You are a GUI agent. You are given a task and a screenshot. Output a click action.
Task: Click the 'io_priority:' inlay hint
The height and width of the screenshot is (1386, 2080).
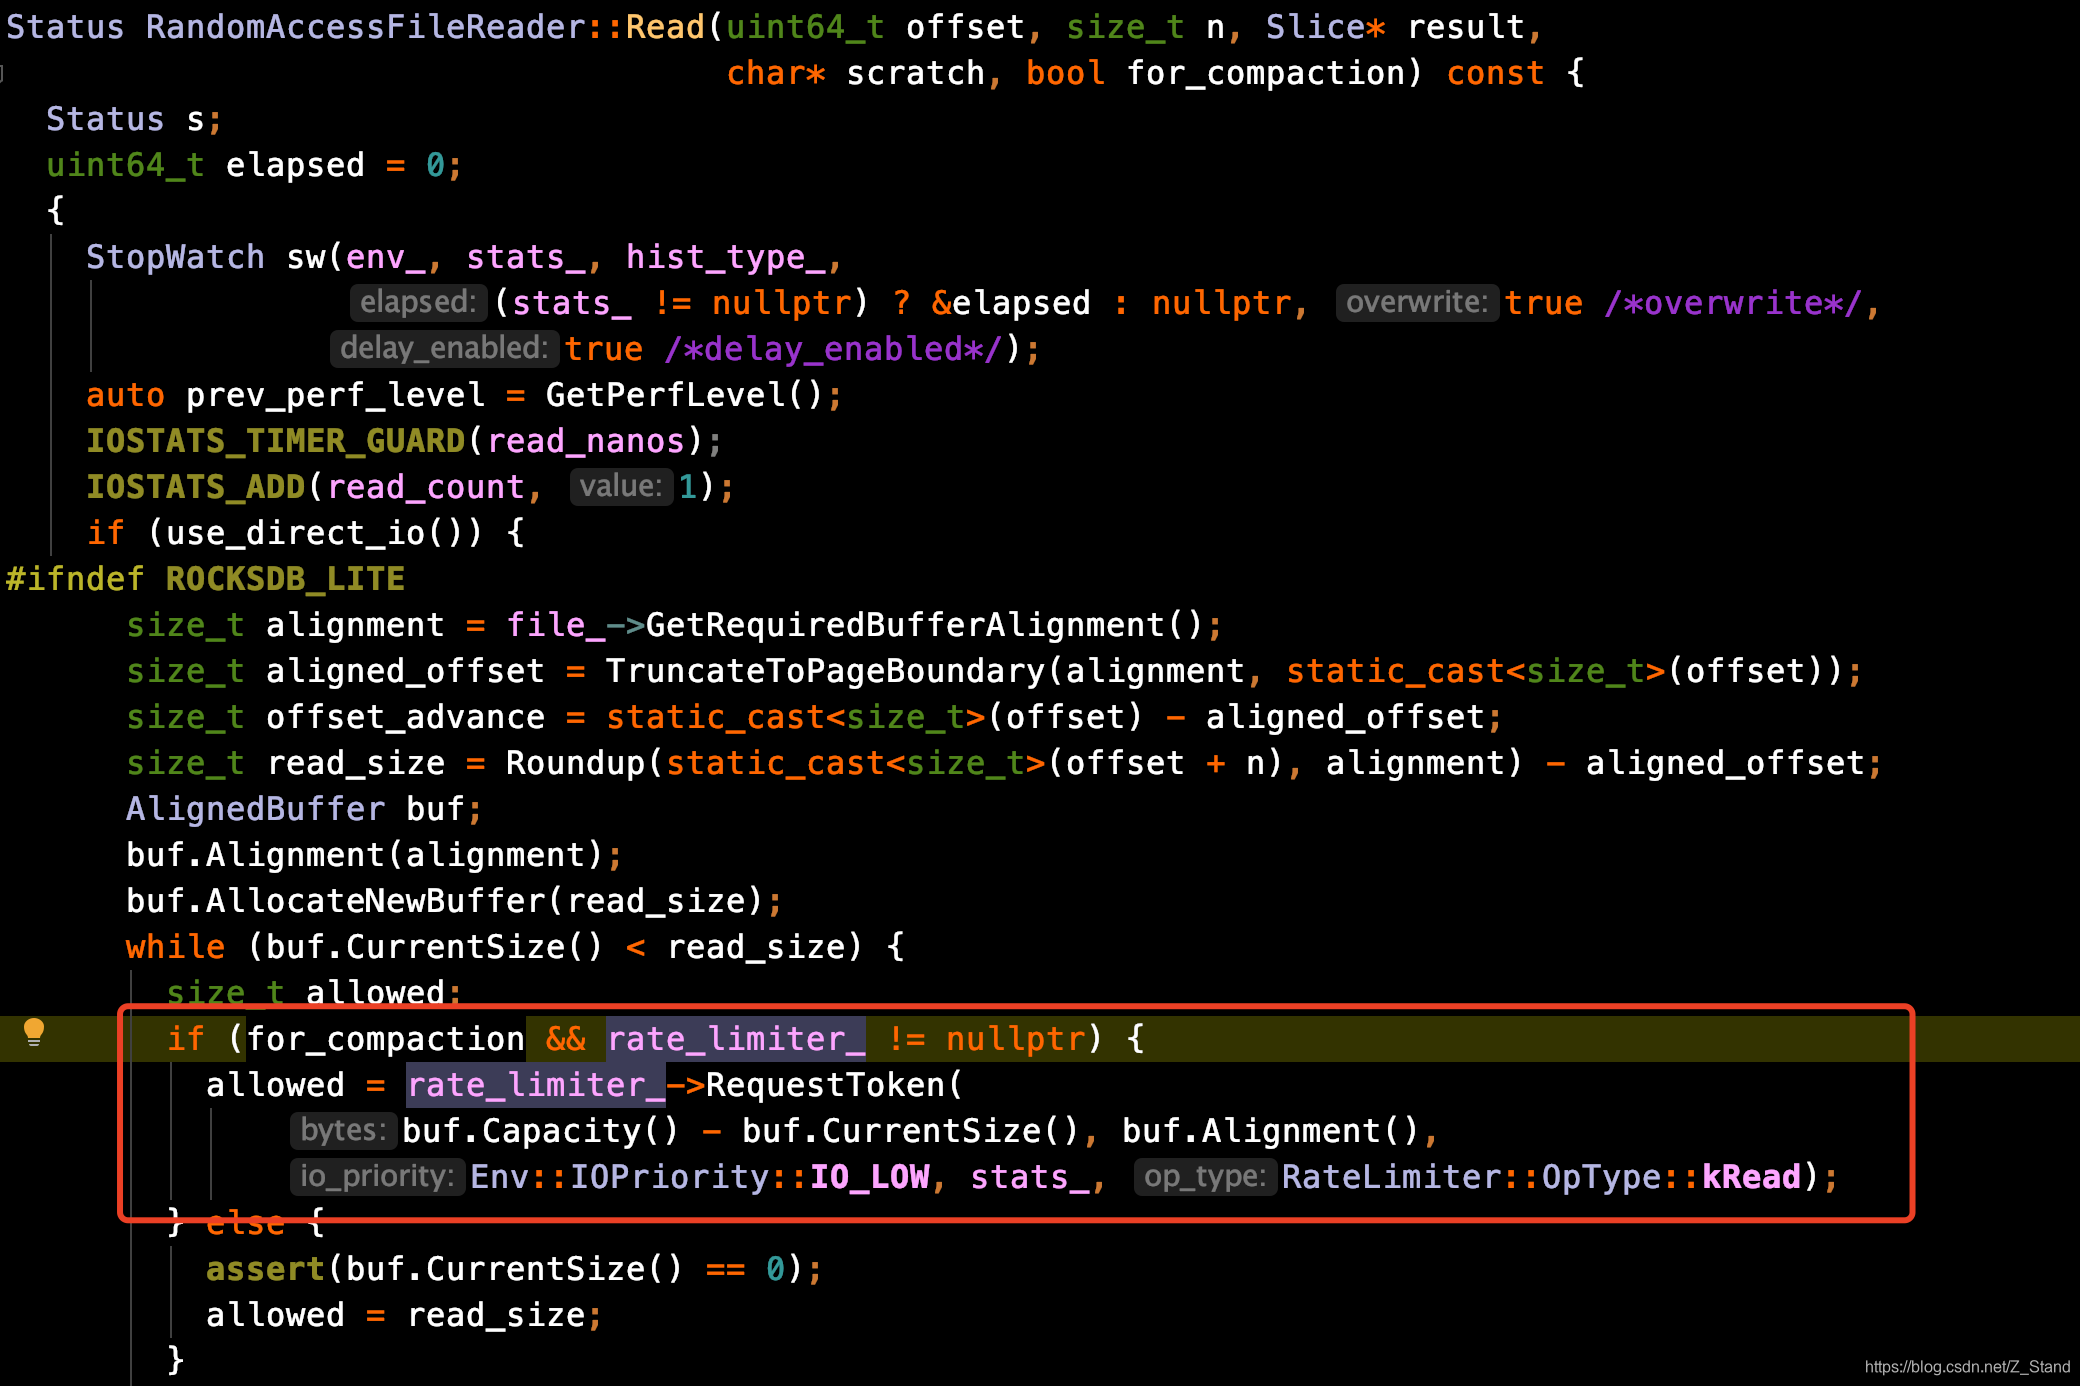click(x=377, y=1176)
